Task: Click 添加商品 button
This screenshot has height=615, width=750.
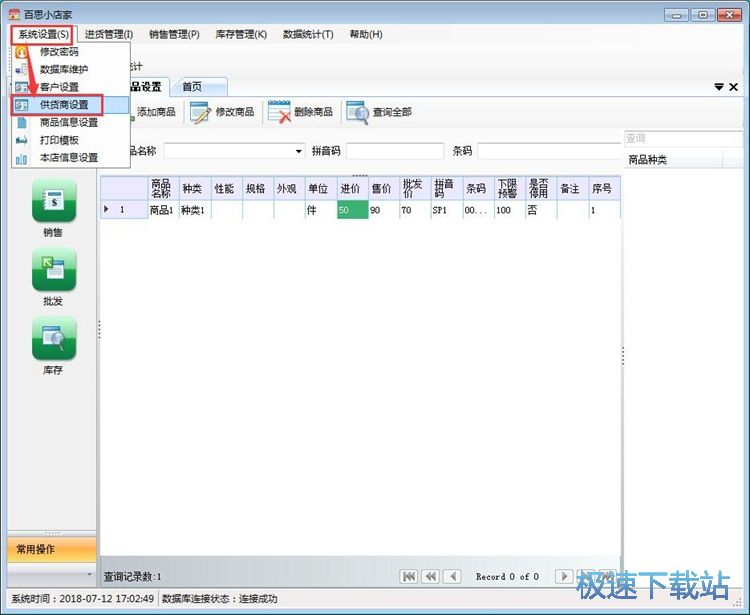Action: pos(154,112)
